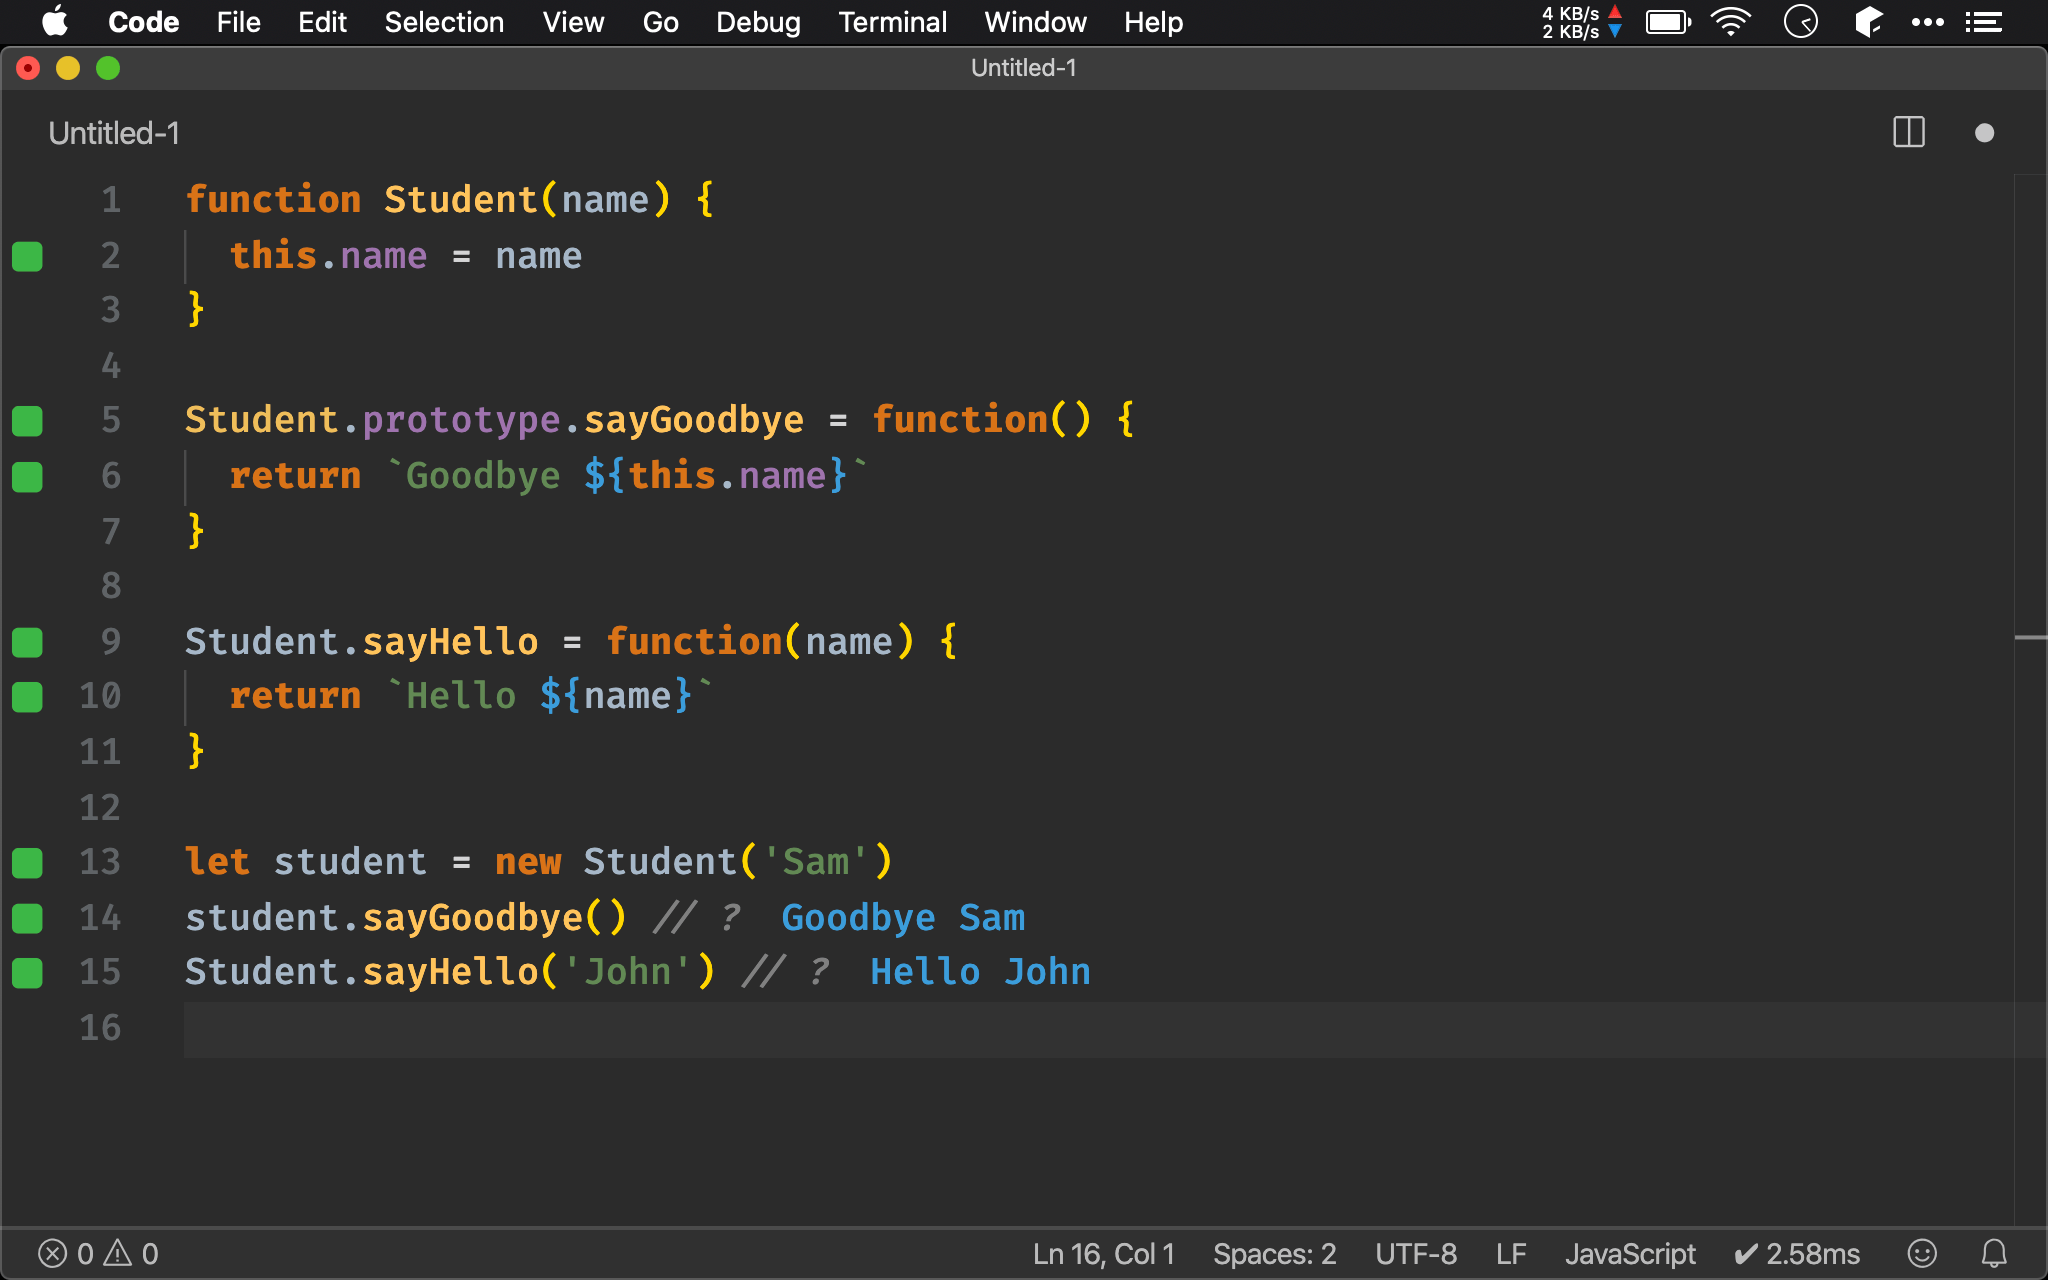This screenshot has width=2048, height=1280.
Task: Click green coverage marker on line 2
Action: pos(27,256)
